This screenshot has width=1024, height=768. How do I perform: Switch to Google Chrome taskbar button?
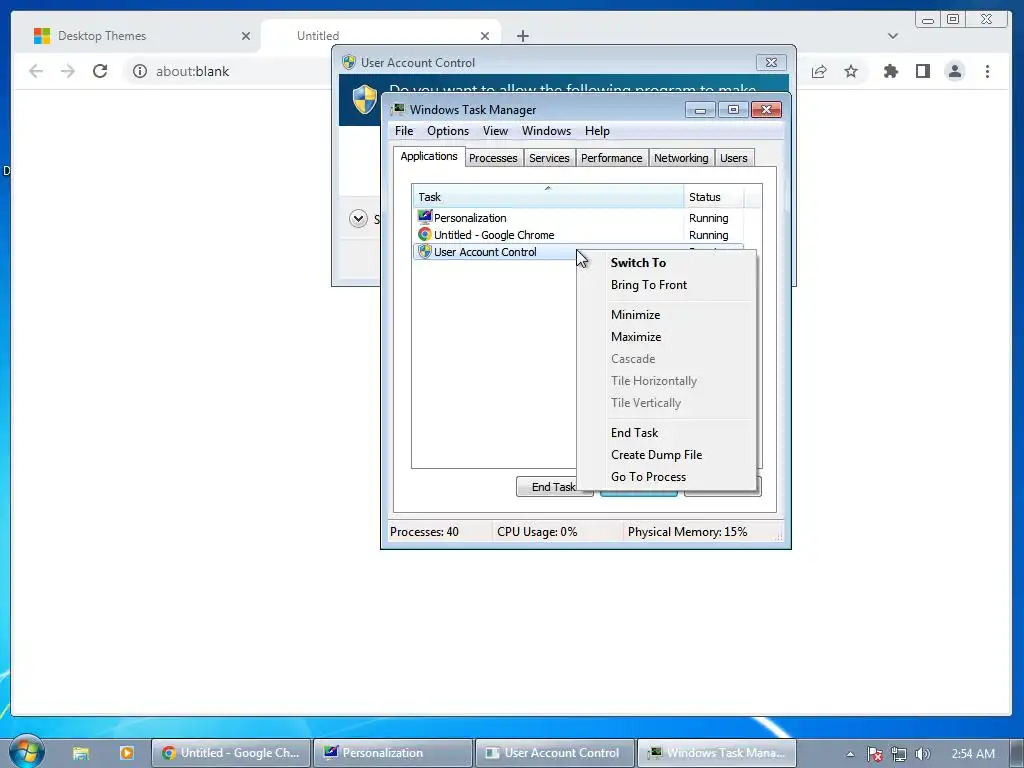pos(231,753)
